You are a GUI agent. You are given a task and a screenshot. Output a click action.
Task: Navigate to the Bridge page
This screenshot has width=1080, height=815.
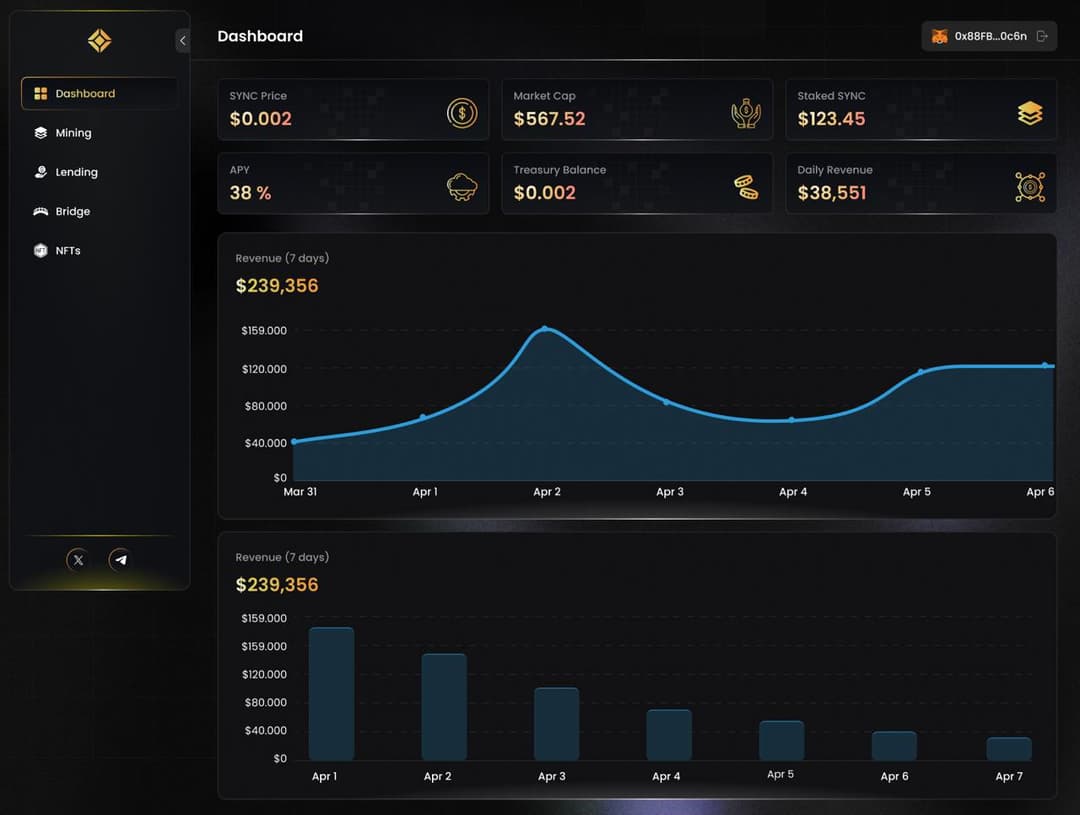coord(72,211)
